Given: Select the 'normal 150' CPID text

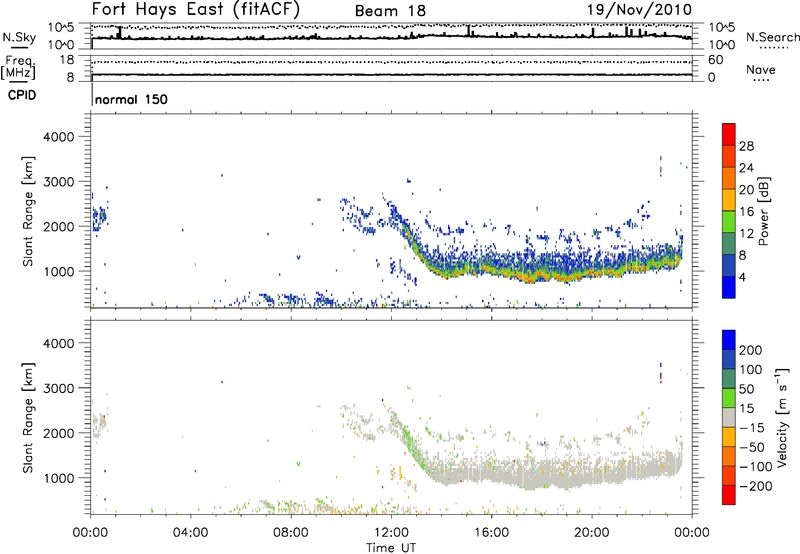Looking at the screenshot, I should (131, 99).
